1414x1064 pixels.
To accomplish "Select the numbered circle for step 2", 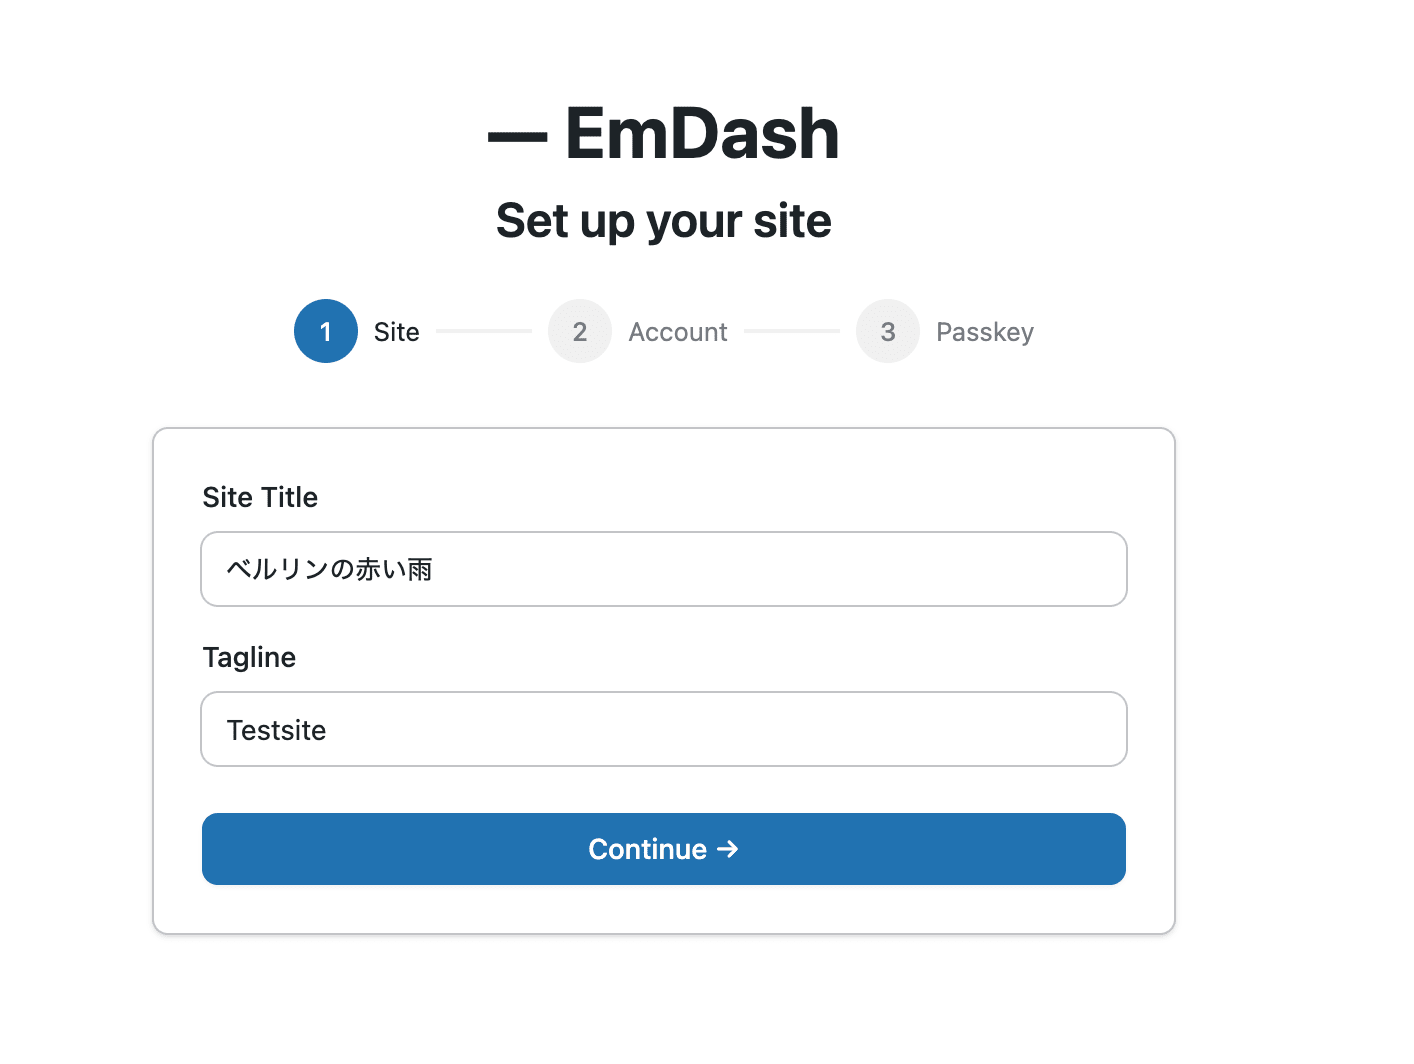I will [x=580, y=331].
